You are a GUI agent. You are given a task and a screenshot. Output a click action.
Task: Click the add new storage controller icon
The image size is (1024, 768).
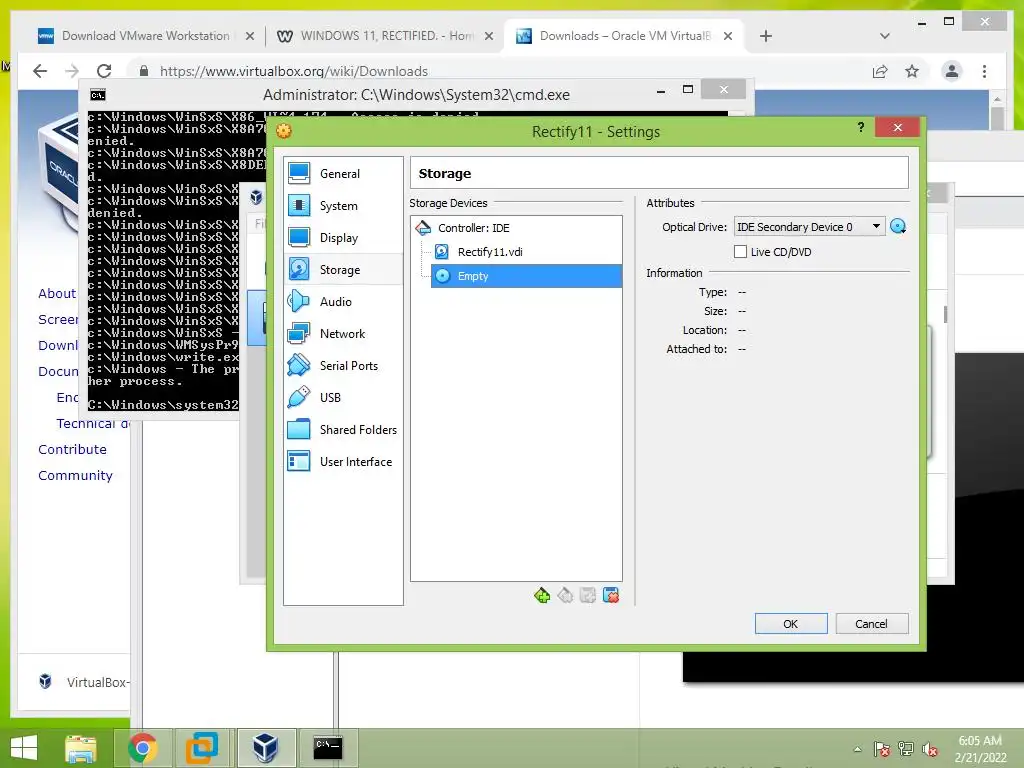point(542,596)
